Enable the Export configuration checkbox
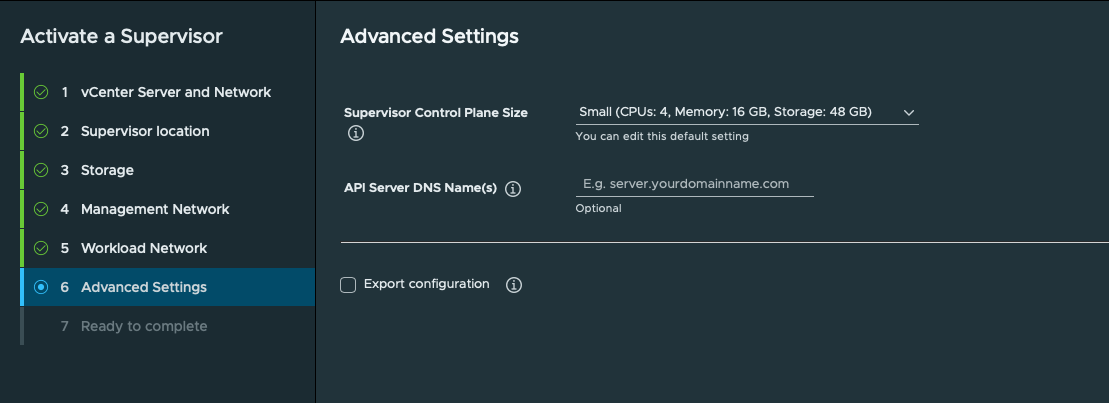The height and width of the screenshot is (403, 1109). pos(348,285)
